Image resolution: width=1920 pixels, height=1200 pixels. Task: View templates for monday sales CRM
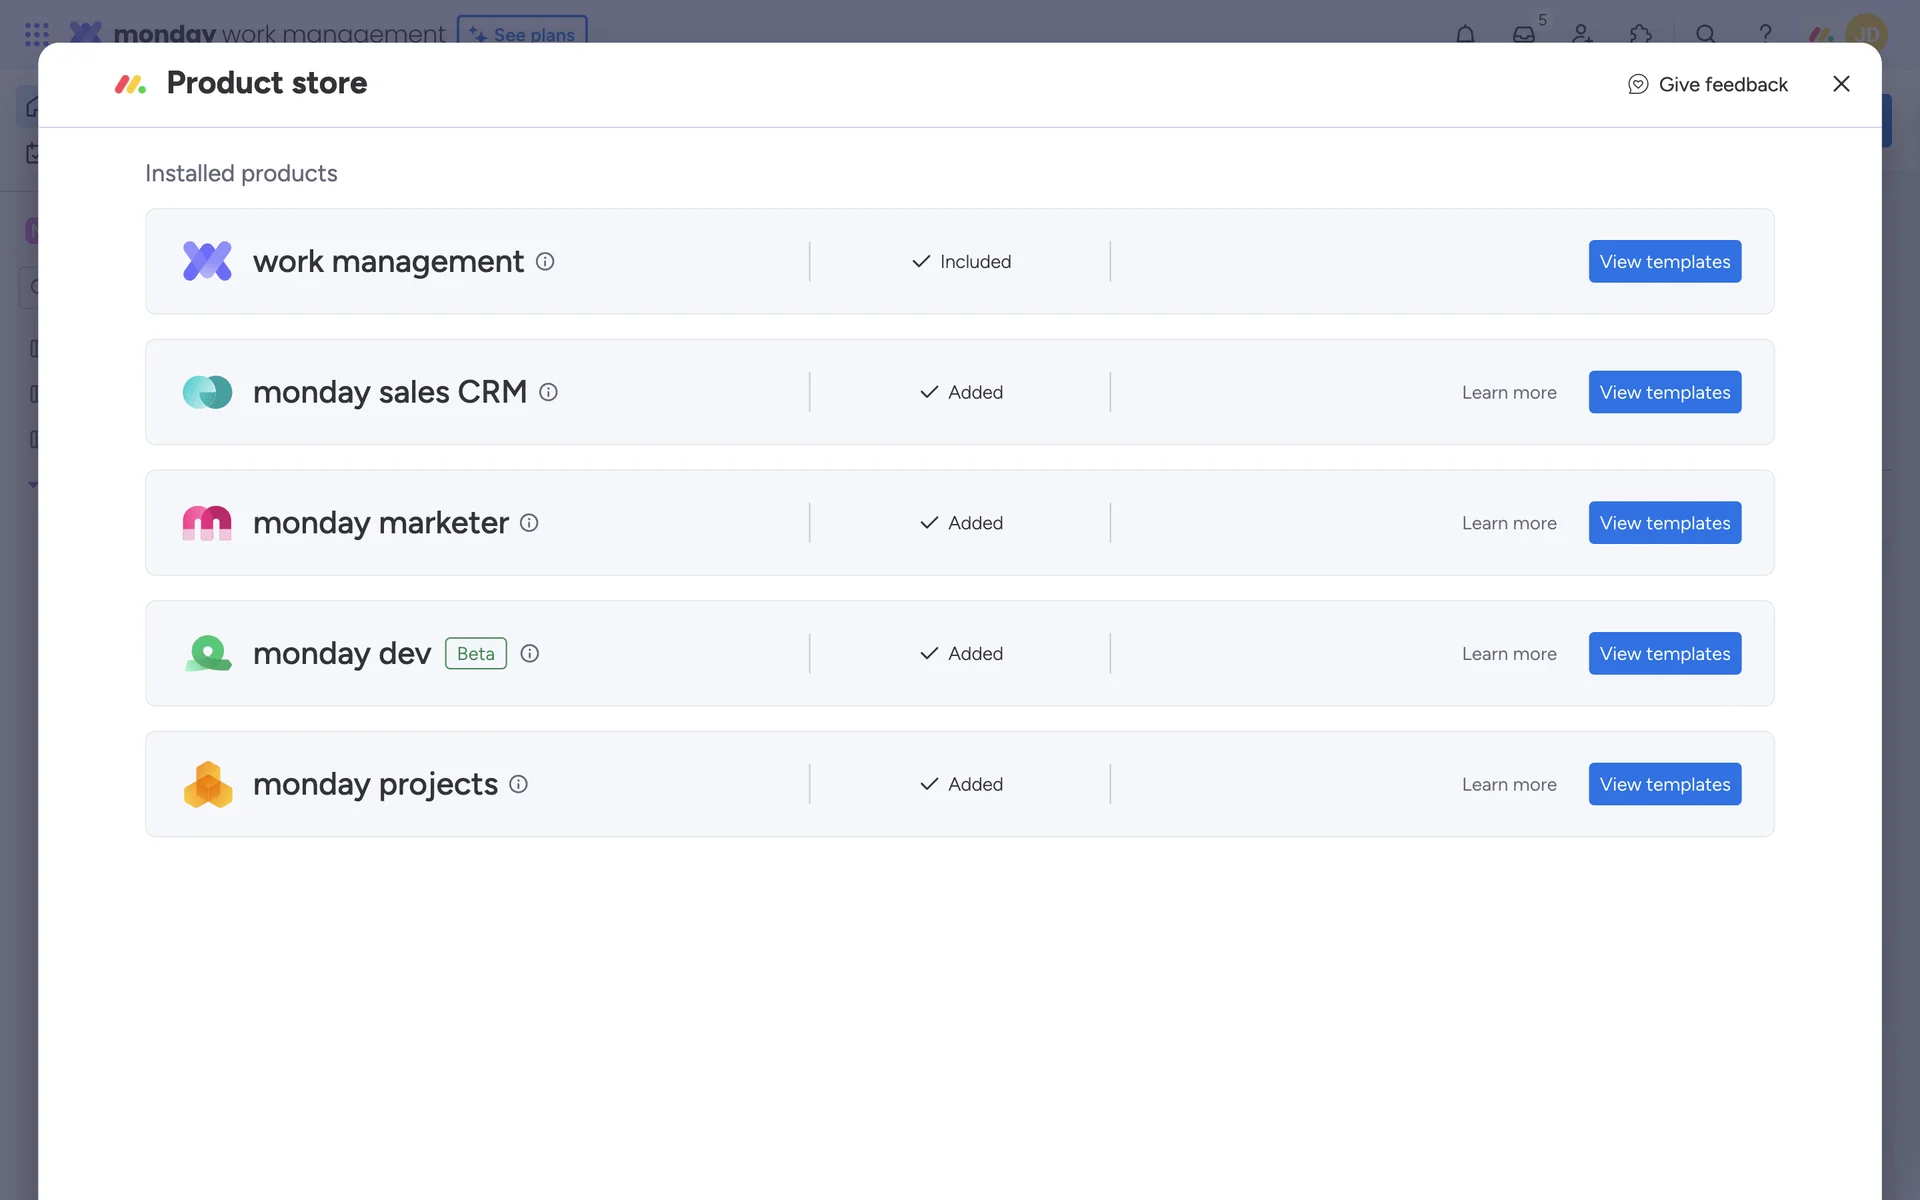pos(1664,392)
